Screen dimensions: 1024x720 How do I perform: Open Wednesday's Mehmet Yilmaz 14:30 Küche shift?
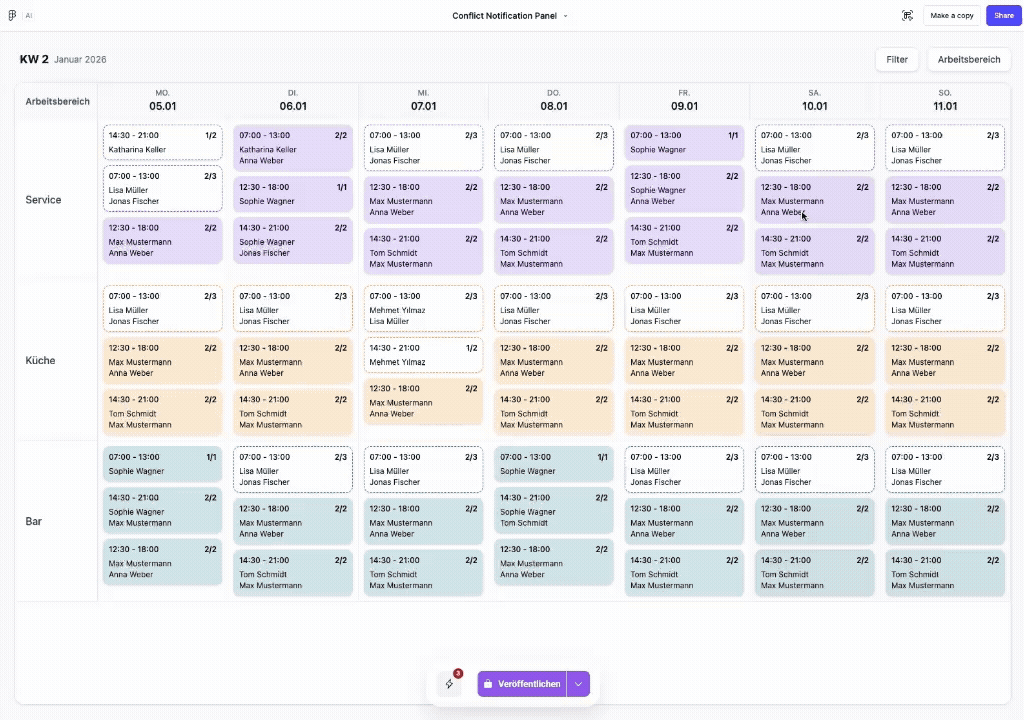(x=423, y=355)
